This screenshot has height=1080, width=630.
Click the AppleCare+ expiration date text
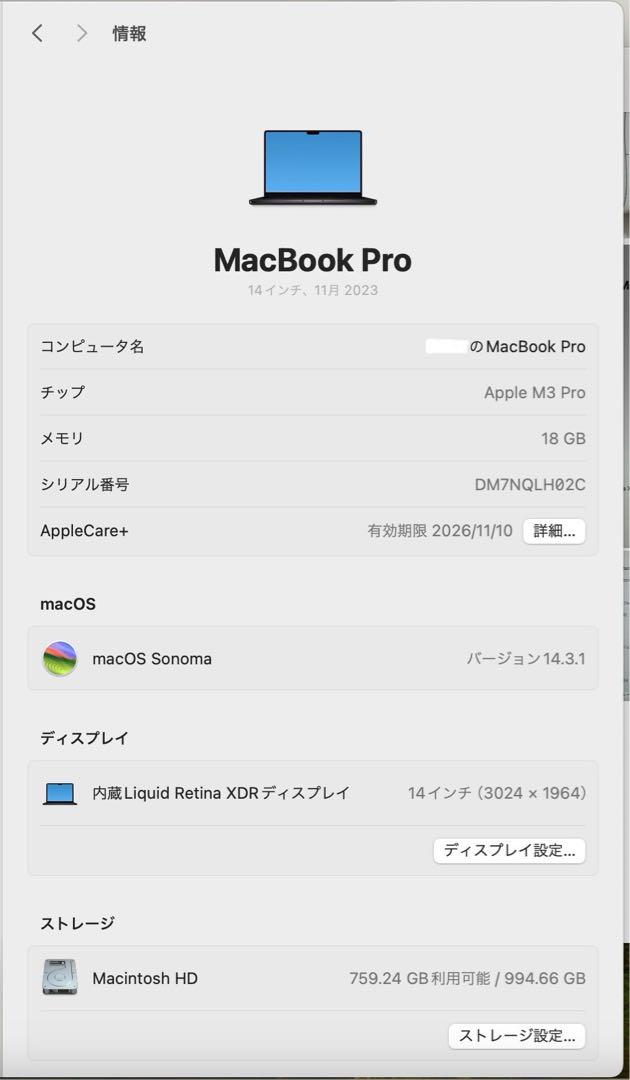tap(440, 531)
